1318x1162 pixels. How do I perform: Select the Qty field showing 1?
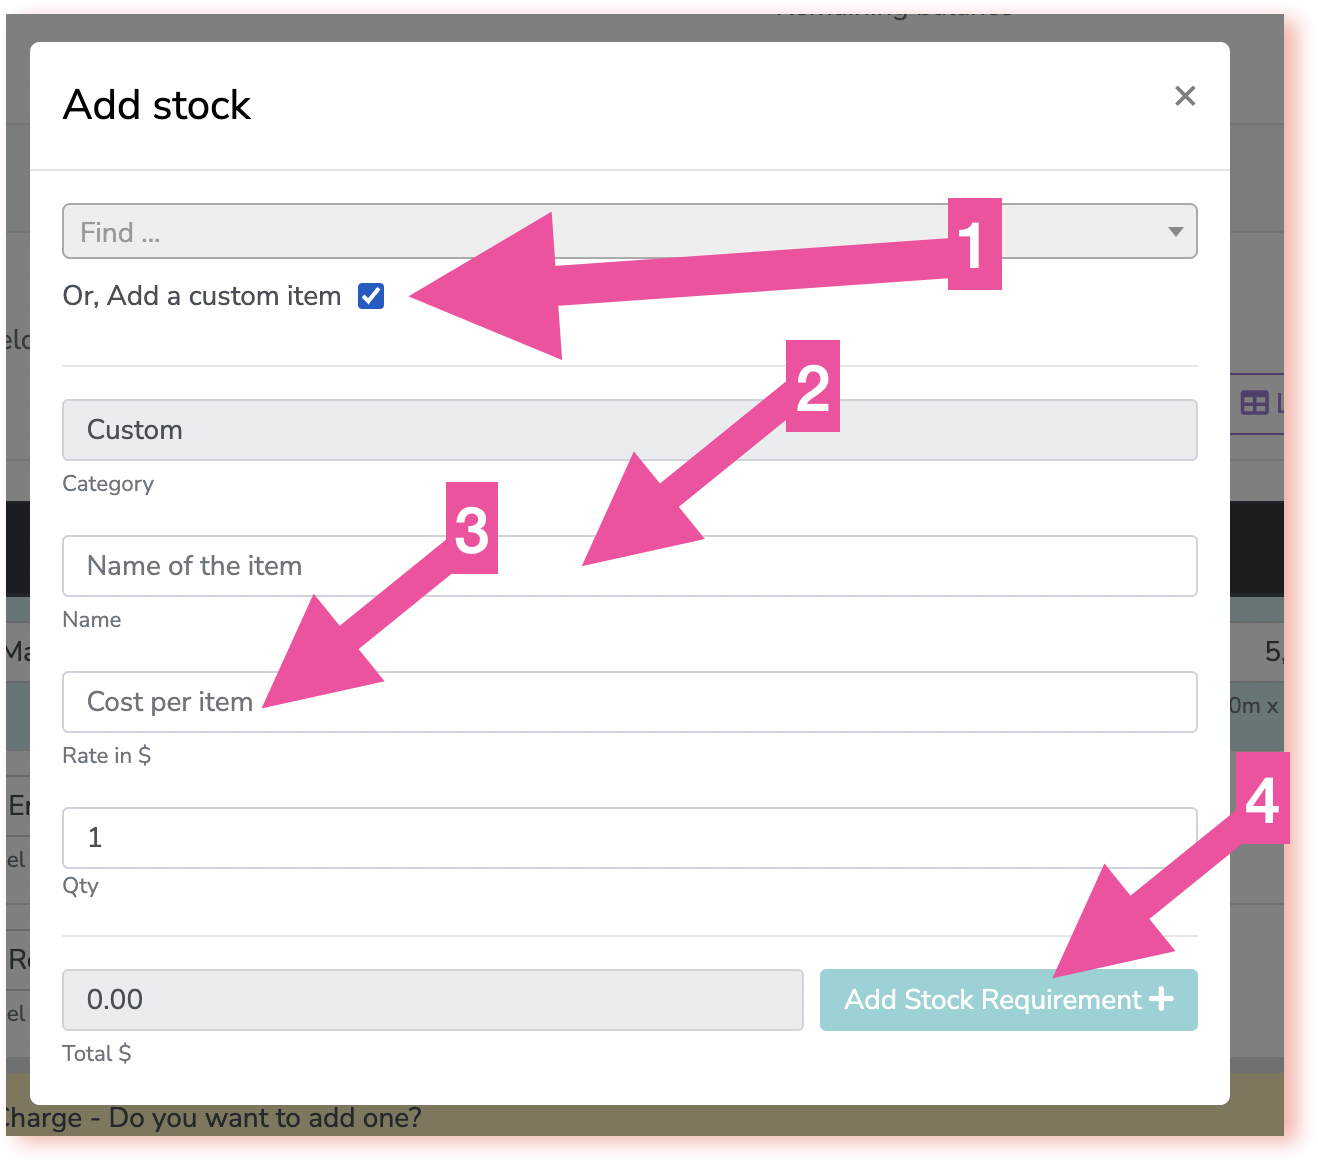pyautogui.click(x=629, y=838)
